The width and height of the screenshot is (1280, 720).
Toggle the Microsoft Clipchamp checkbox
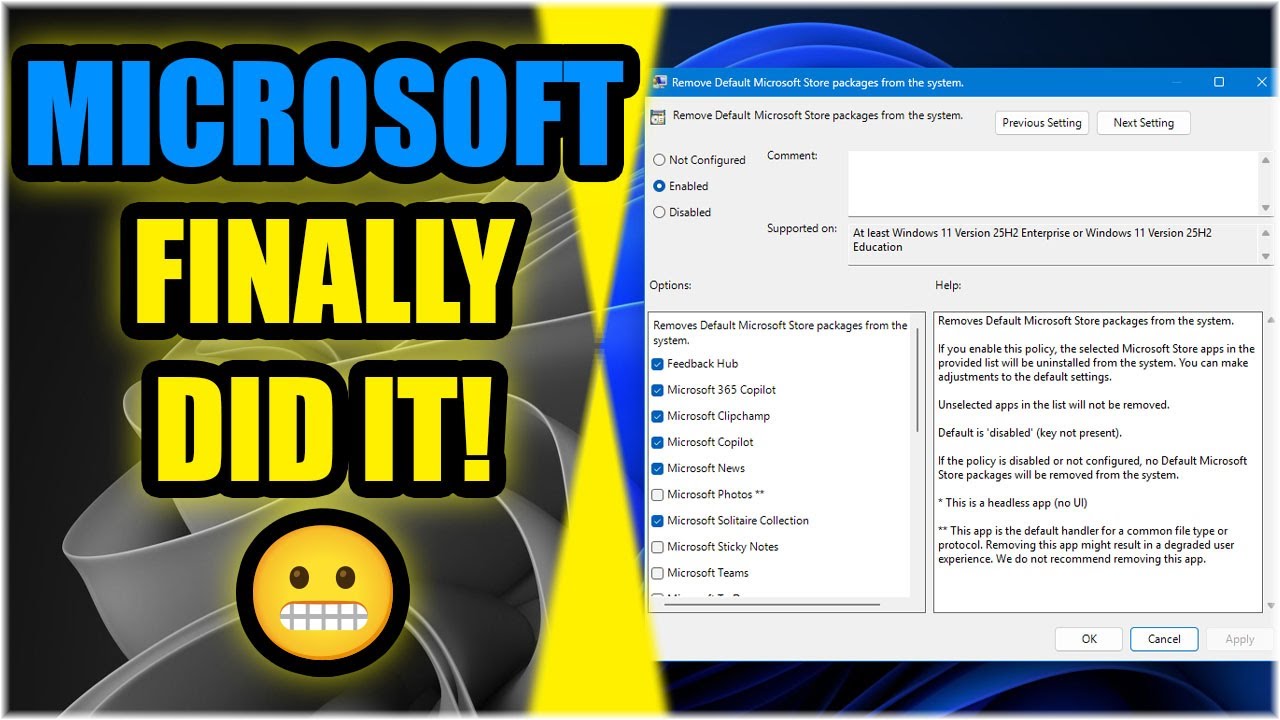tap(657, 416)
